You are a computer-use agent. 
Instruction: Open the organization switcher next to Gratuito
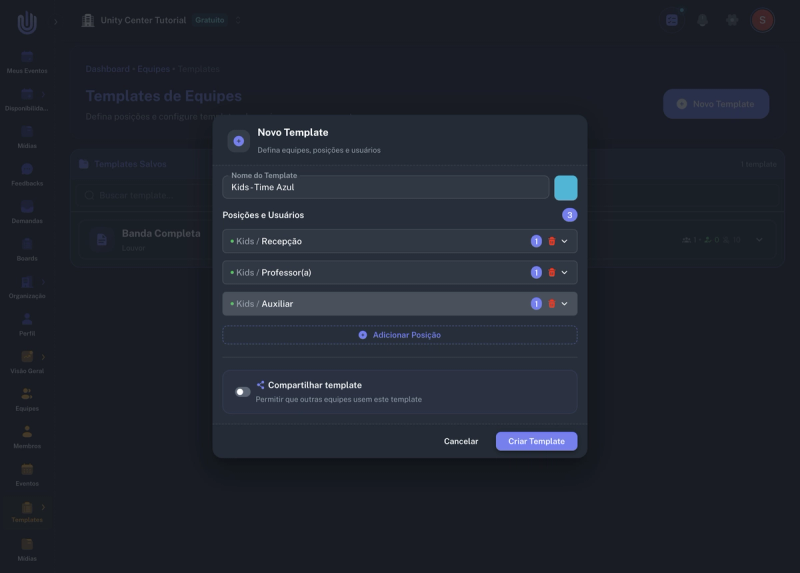pyautogui.click(x=238, y=20)
